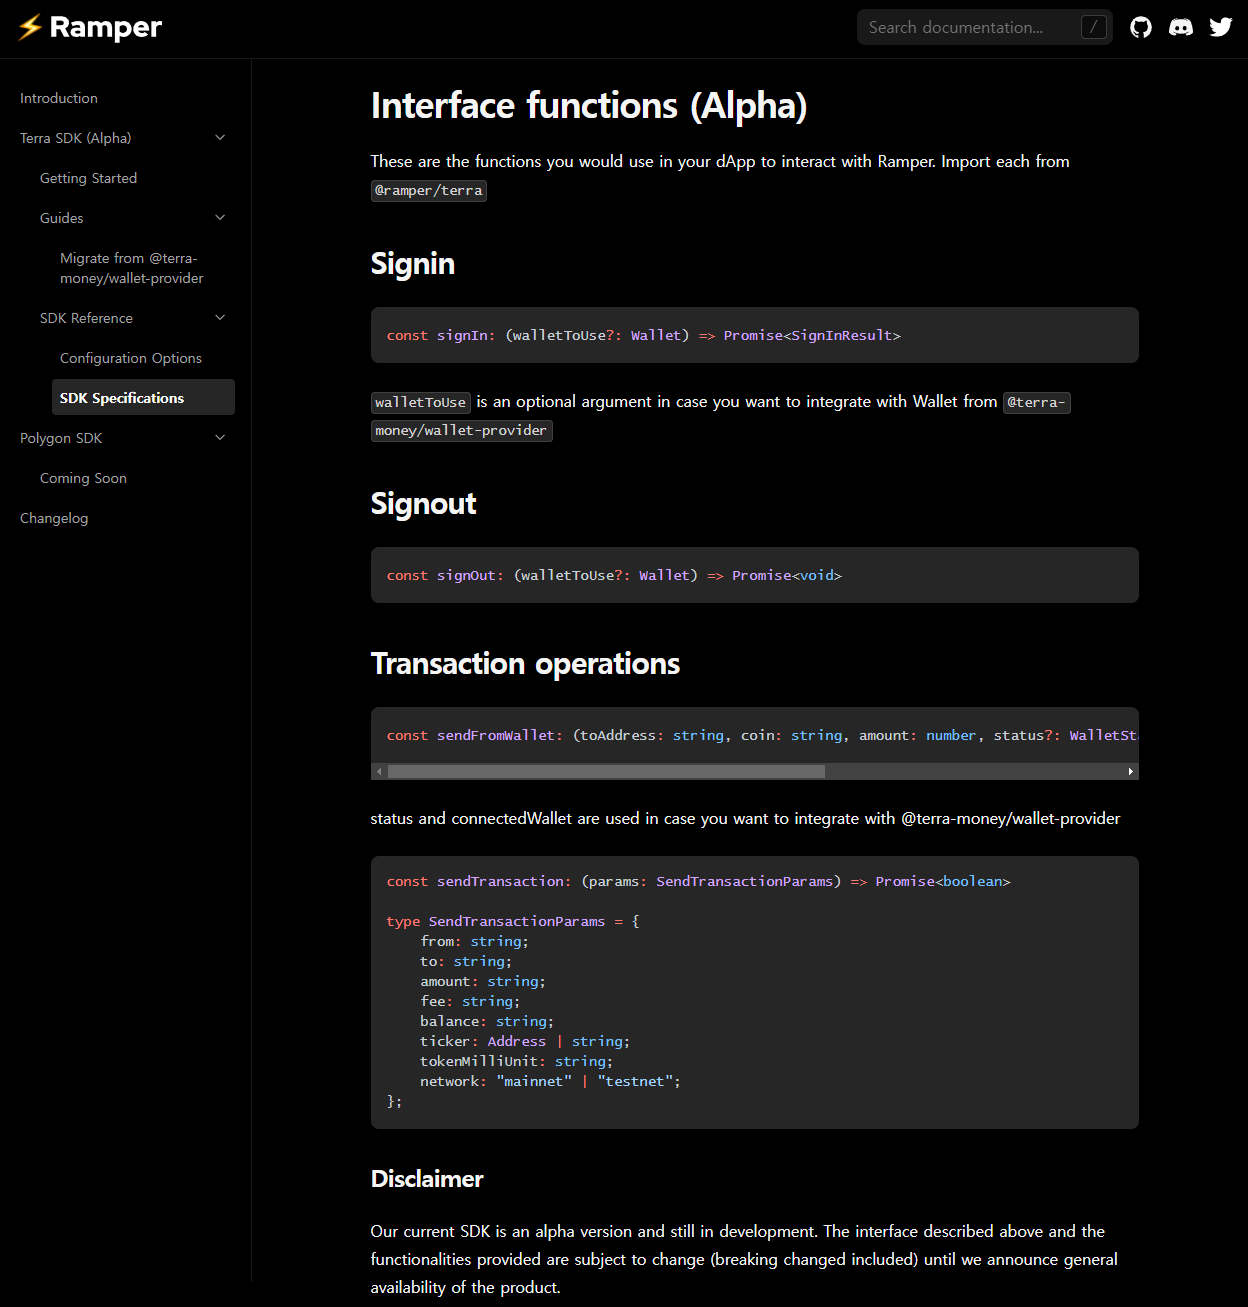This screenshot has height=1307, width=1248.
Task: Click the sendFromWallet code line
Action: coord(762,735)
